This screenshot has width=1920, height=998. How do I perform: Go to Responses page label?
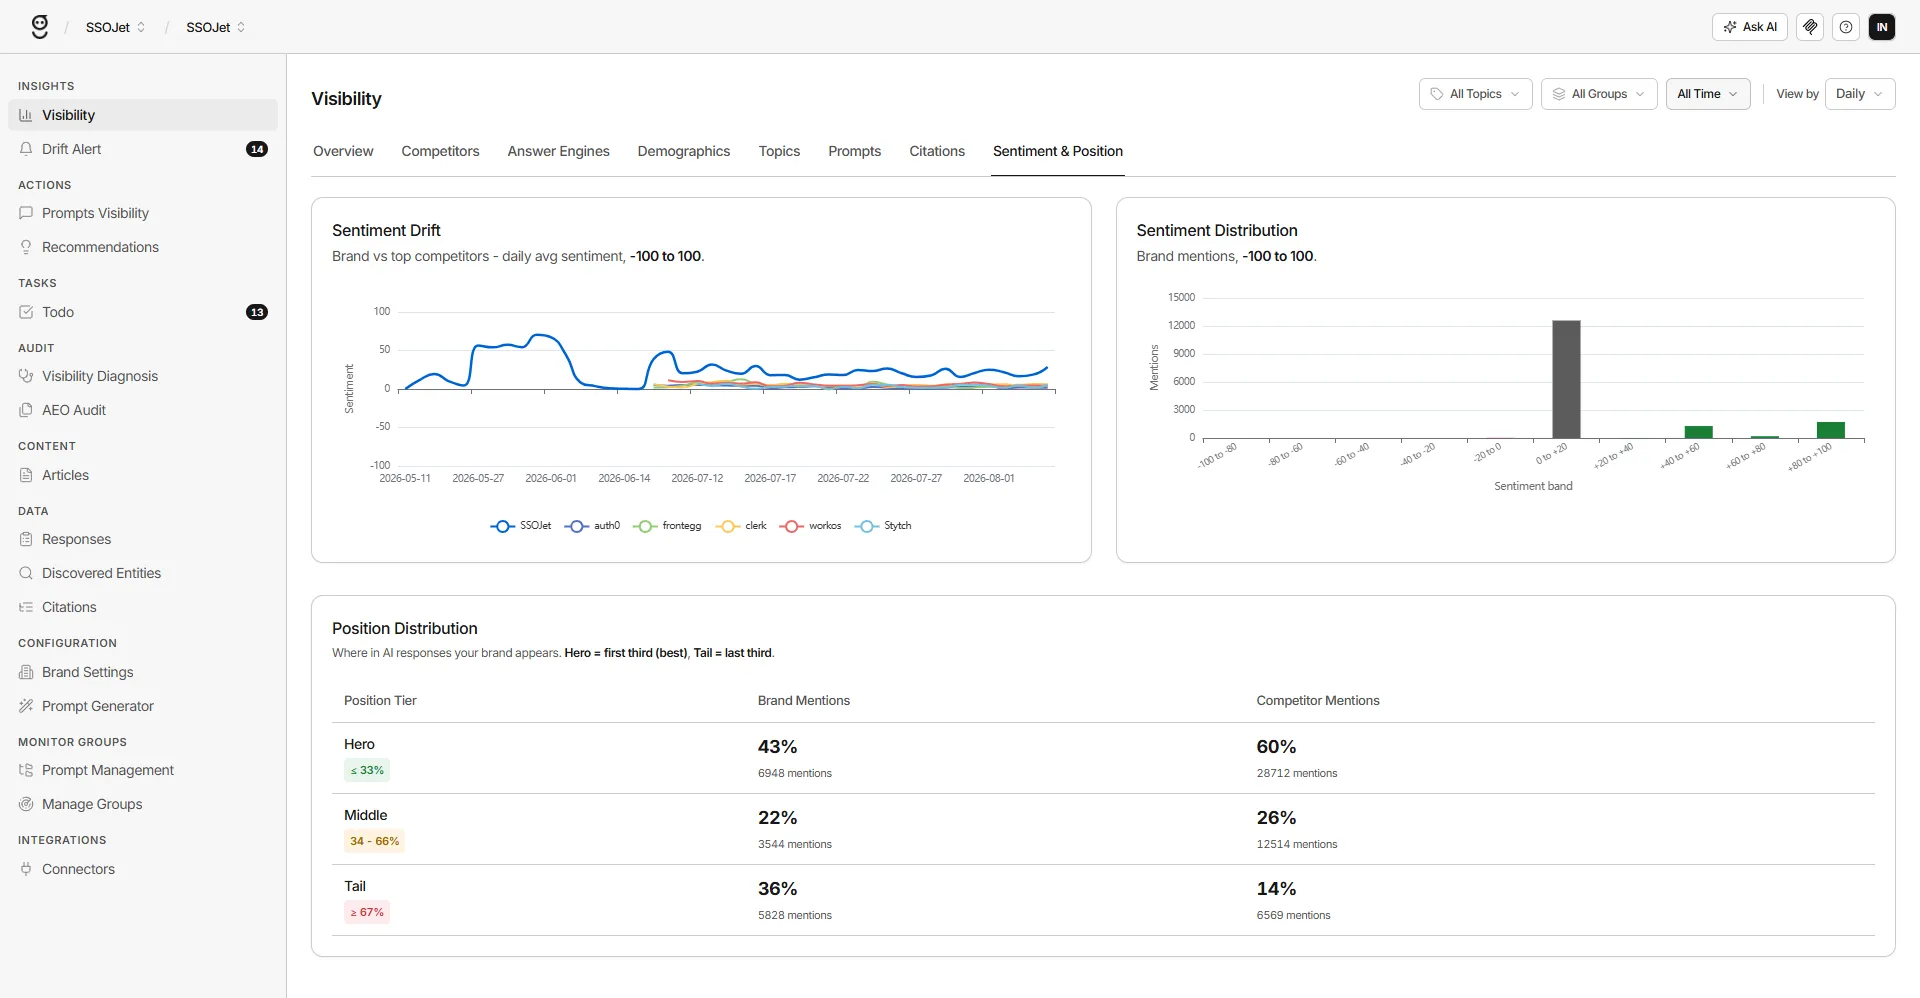tap(76, 539)
